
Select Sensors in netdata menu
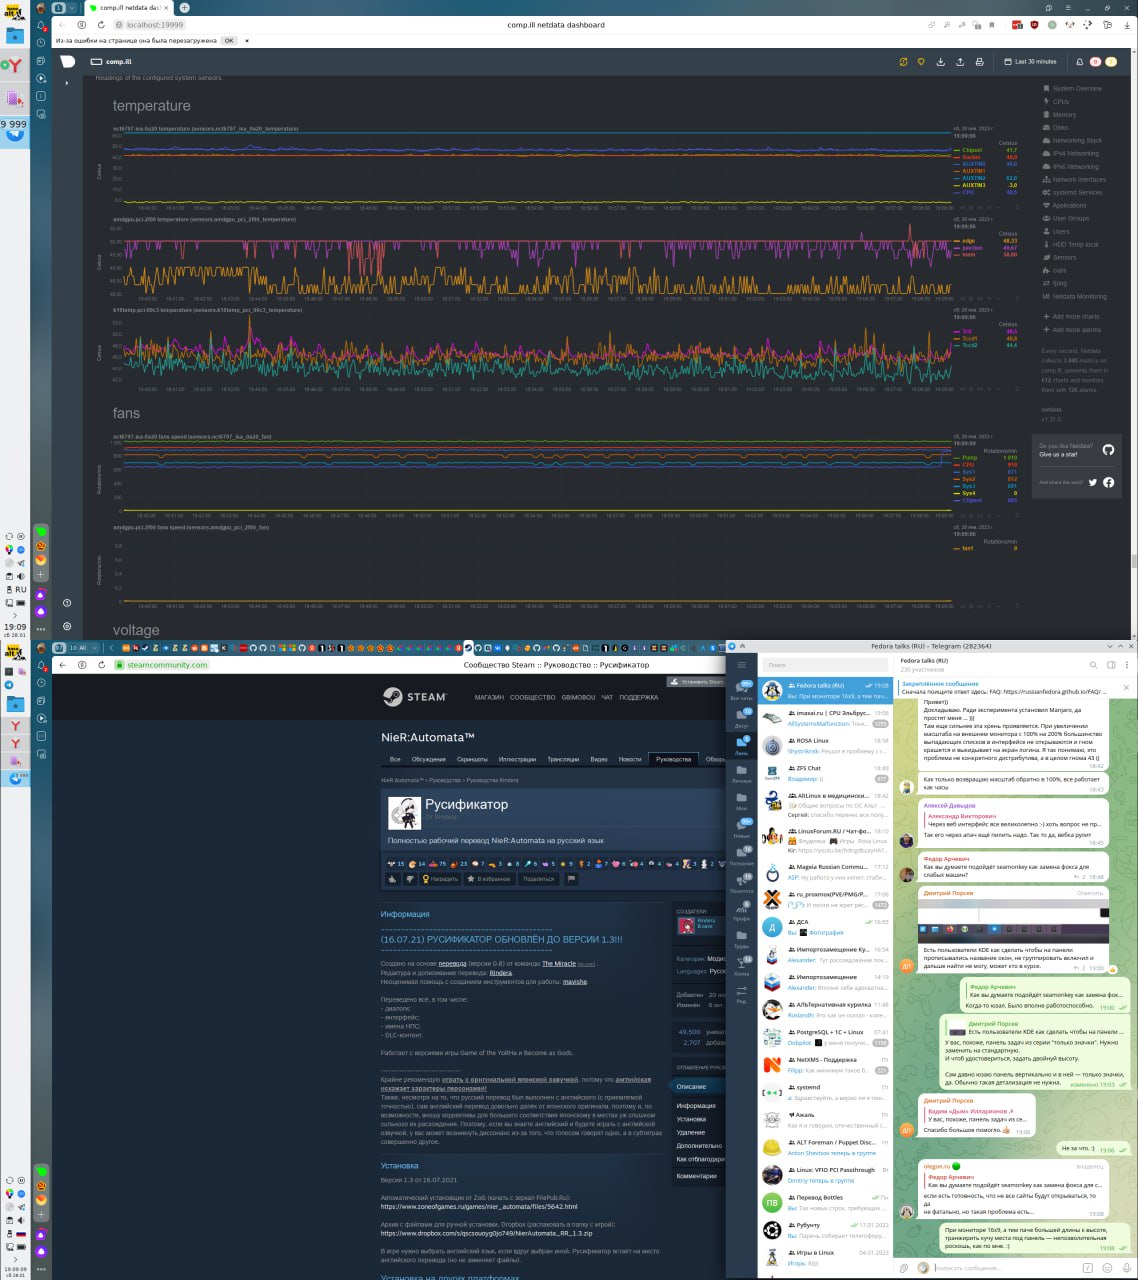[x=1058, y=258]
